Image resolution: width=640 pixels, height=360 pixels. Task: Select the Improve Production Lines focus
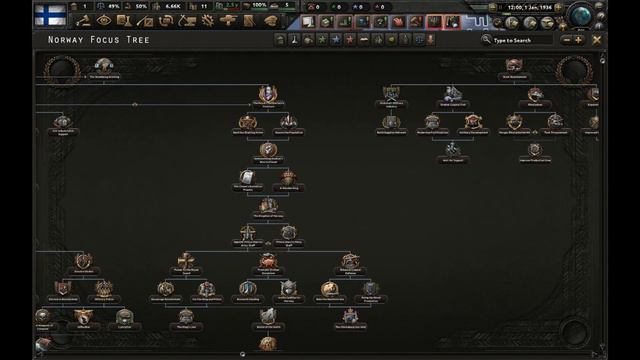click(535, 153)
